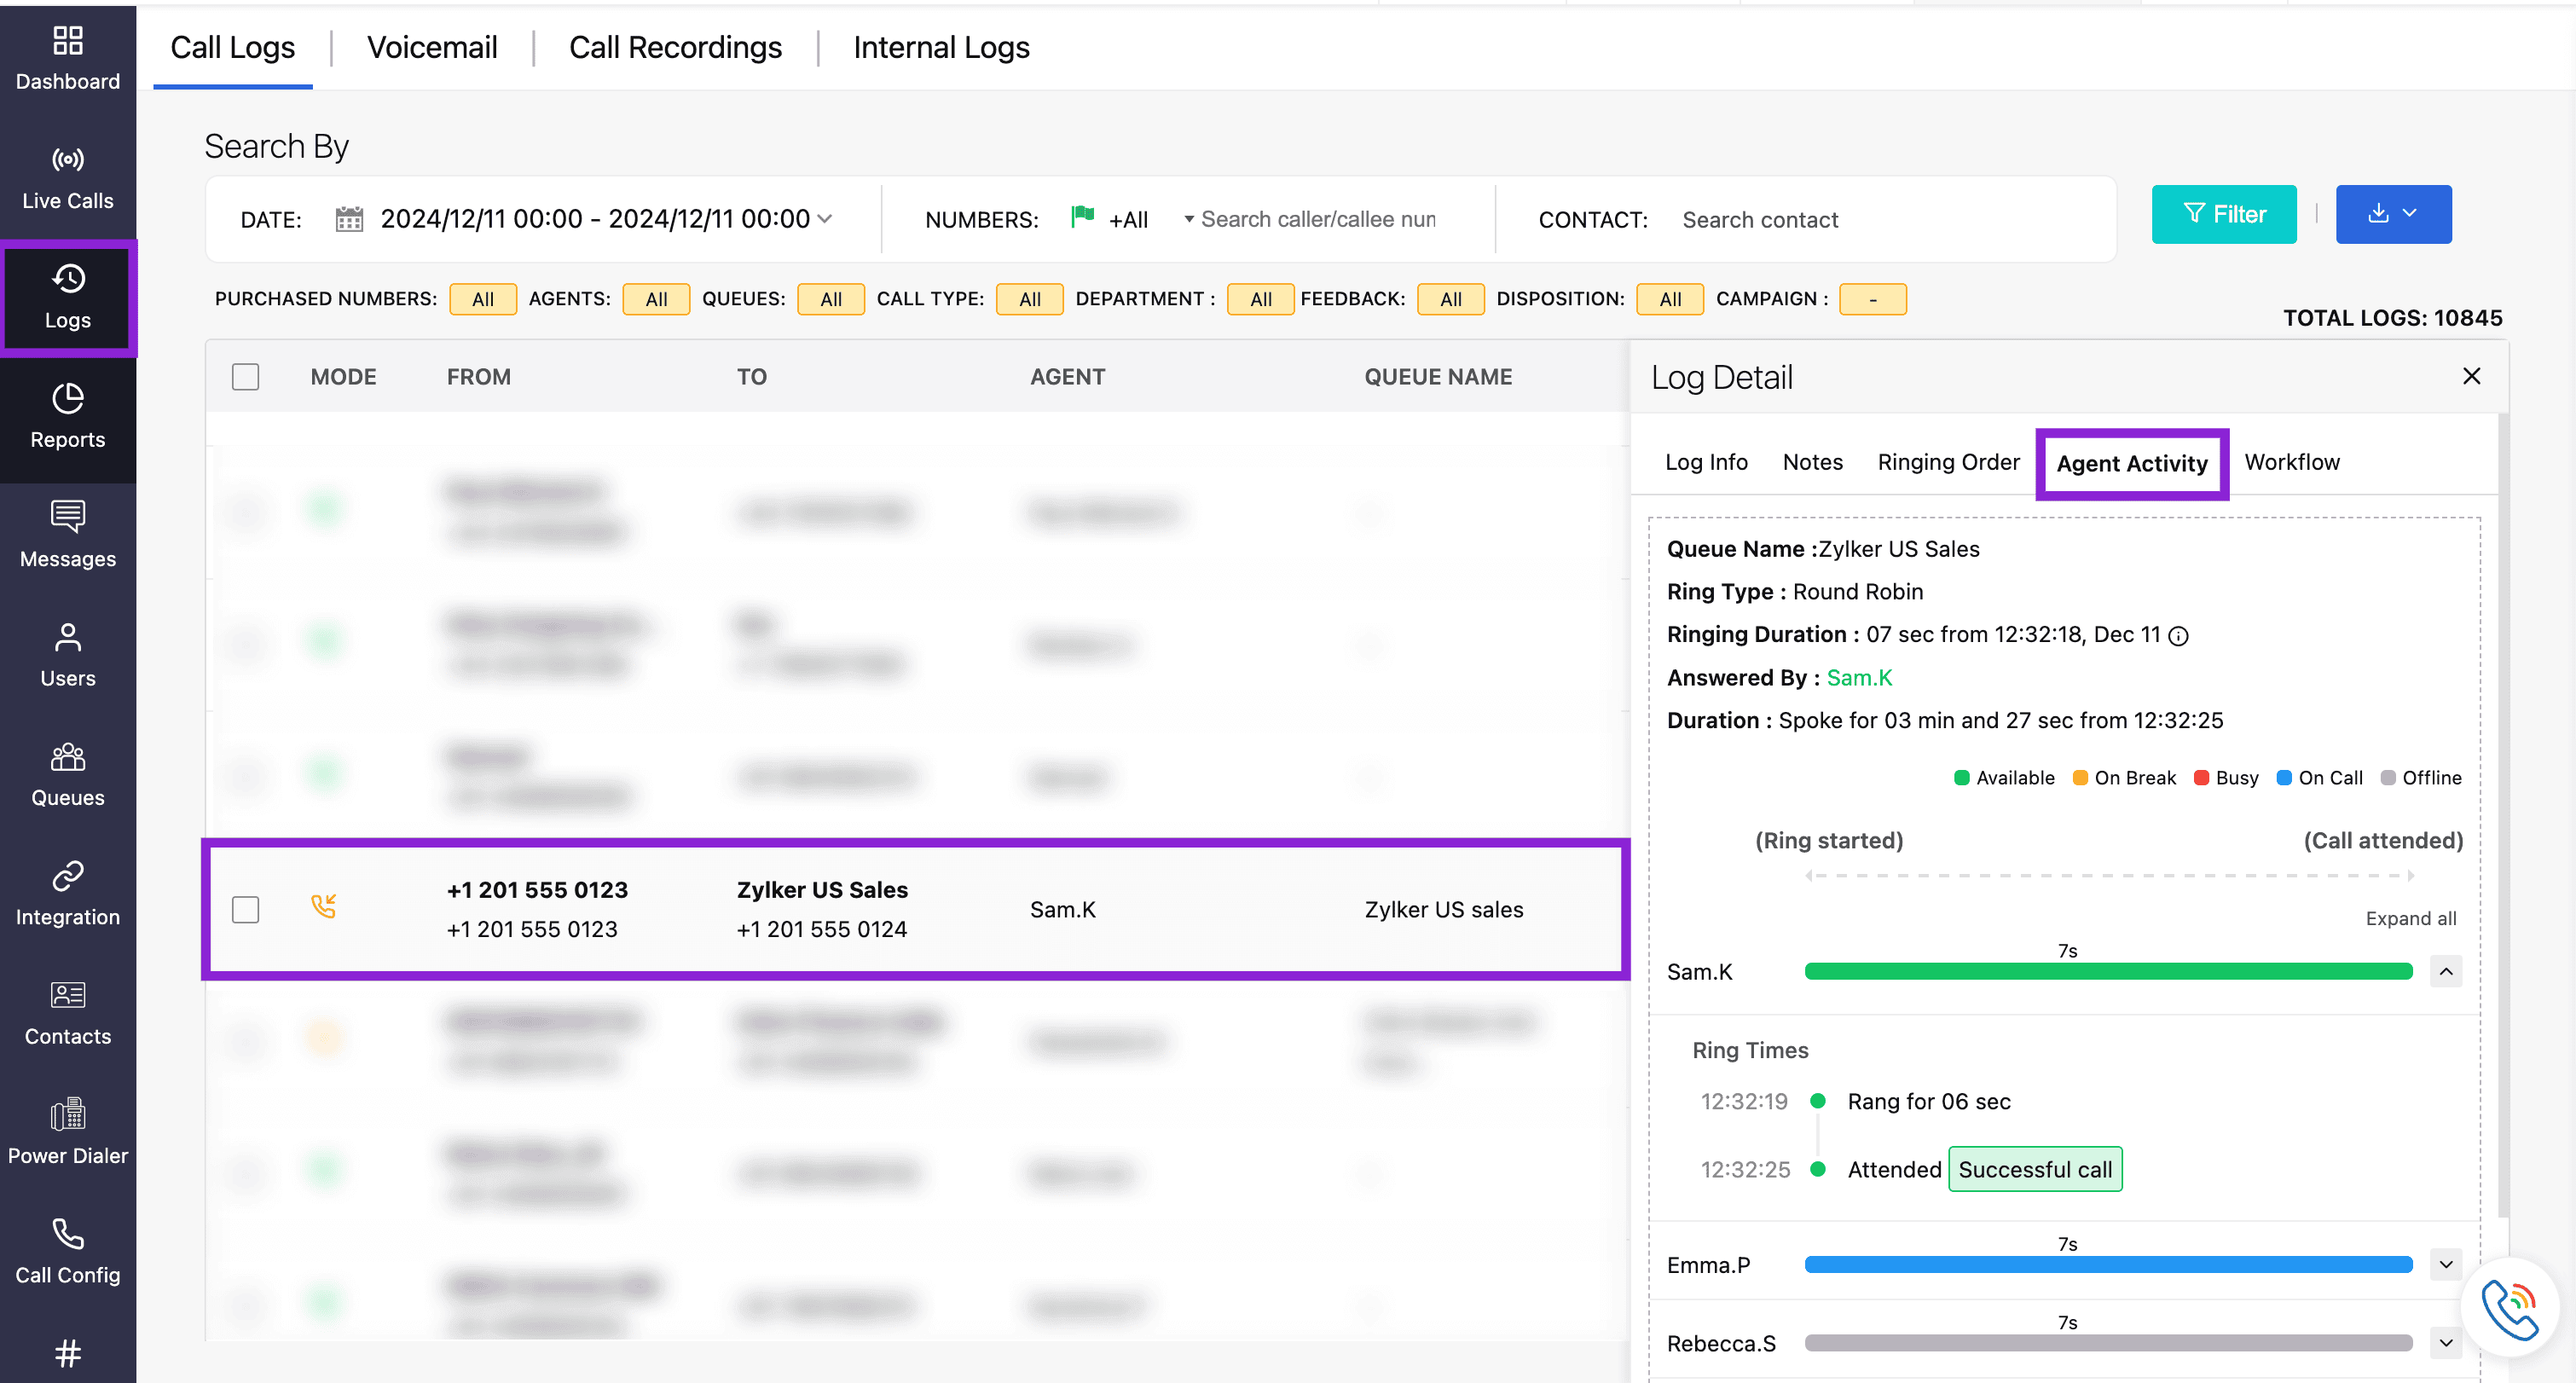Open Power Dialer section

(x=67, y=1132)
